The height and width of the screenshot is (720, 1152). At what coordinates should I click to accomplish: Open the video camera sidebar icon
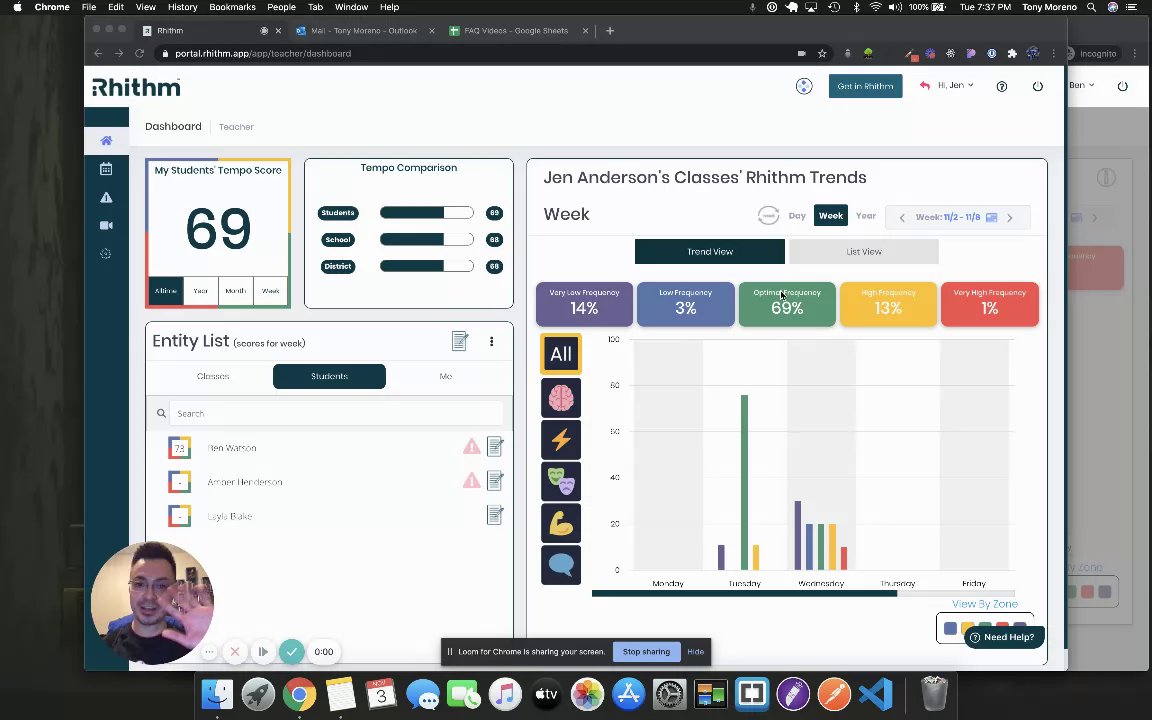point(106,226)
